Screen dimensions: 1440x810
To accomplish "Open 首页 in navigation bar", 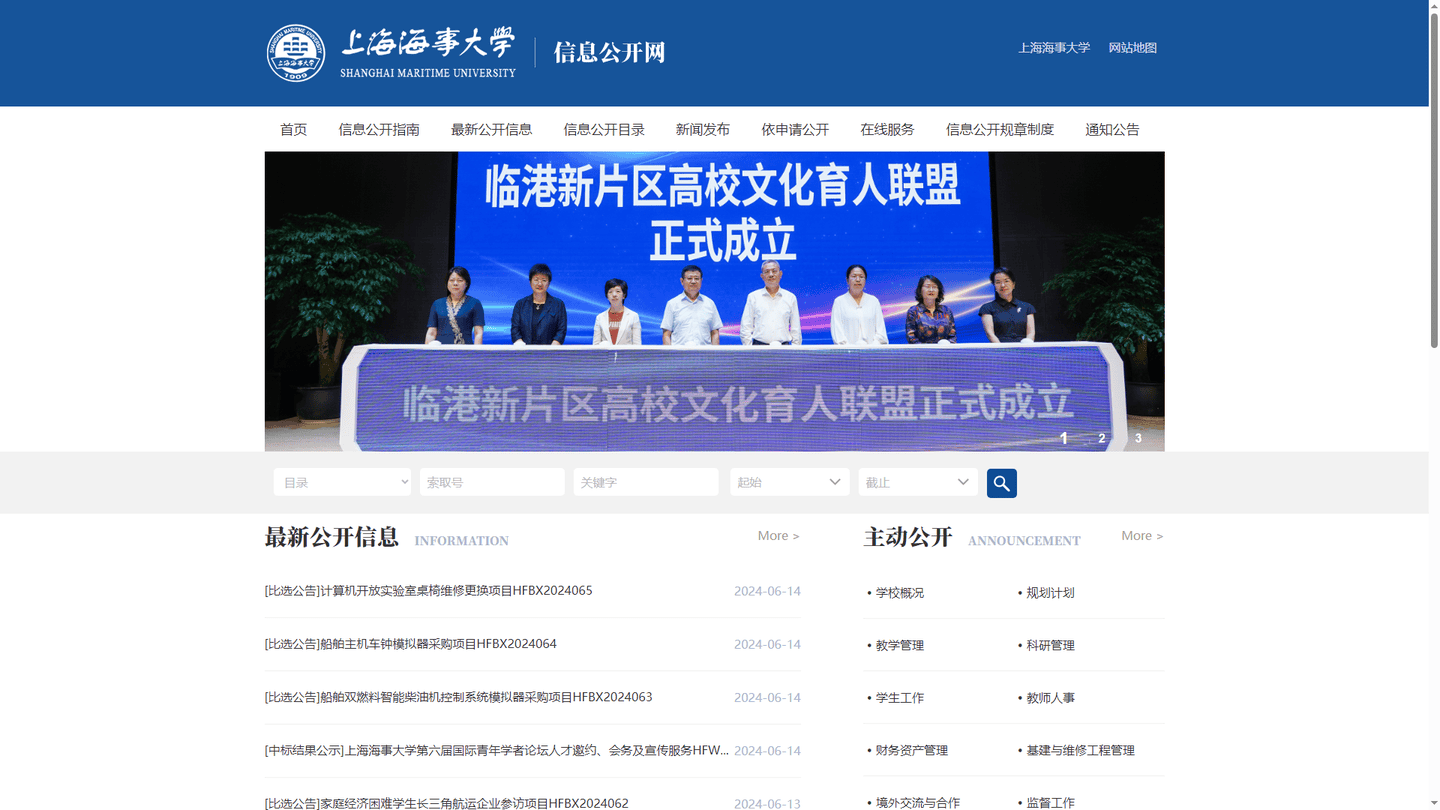I will [294, 130].
